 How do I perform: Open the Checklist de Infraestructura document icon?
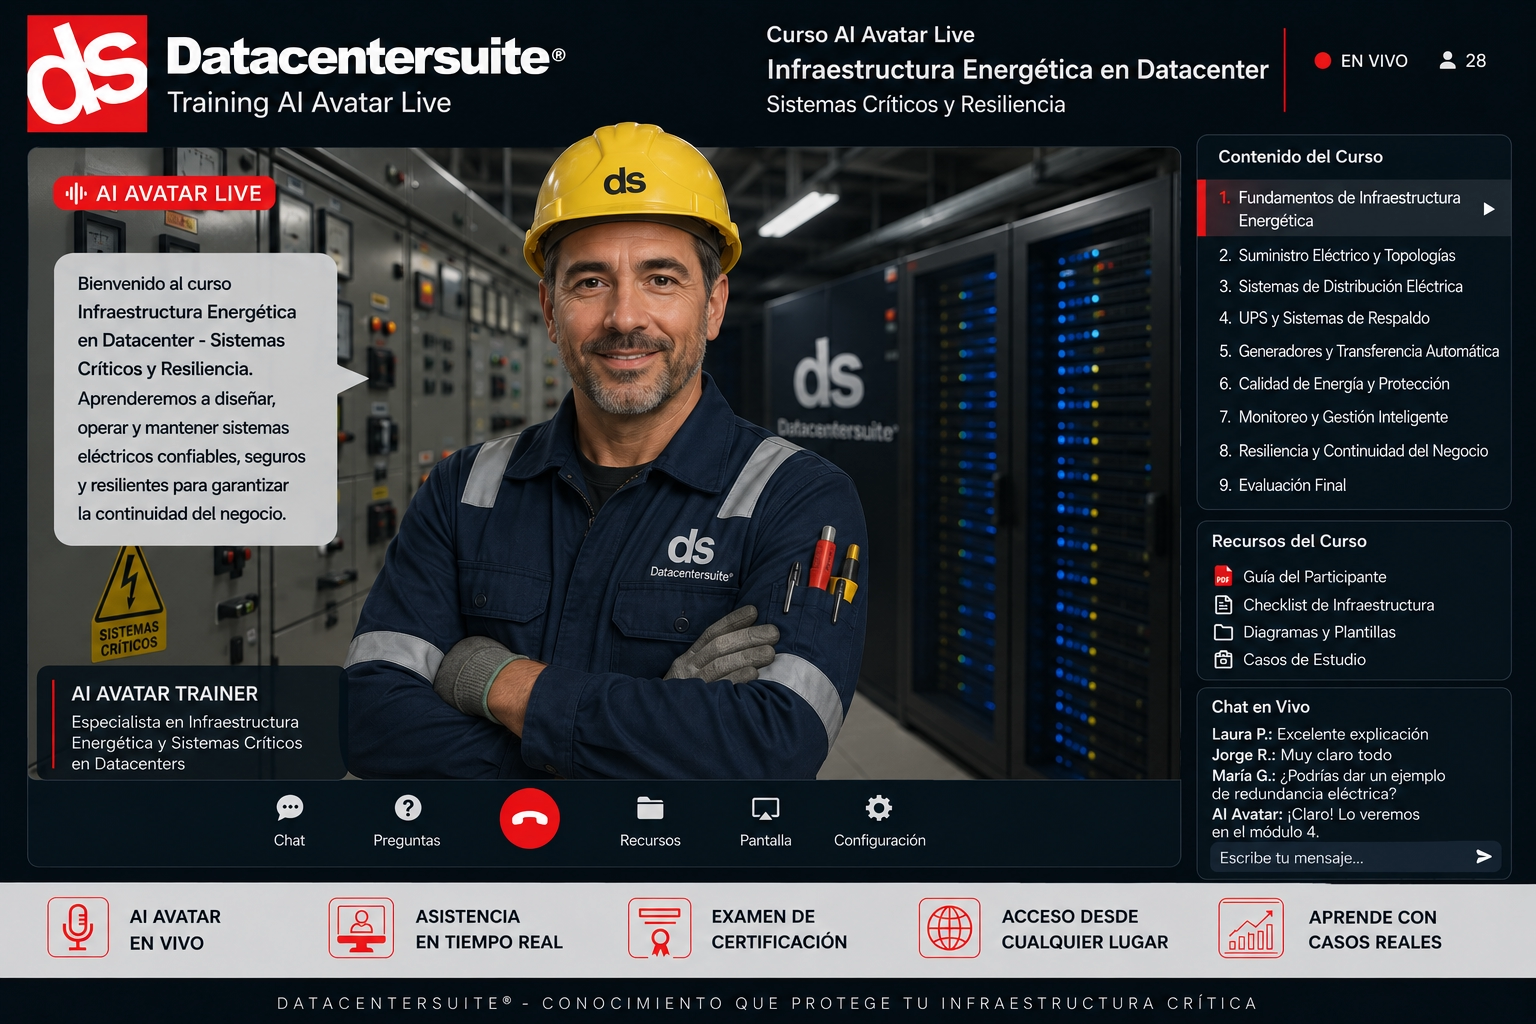1223,604
